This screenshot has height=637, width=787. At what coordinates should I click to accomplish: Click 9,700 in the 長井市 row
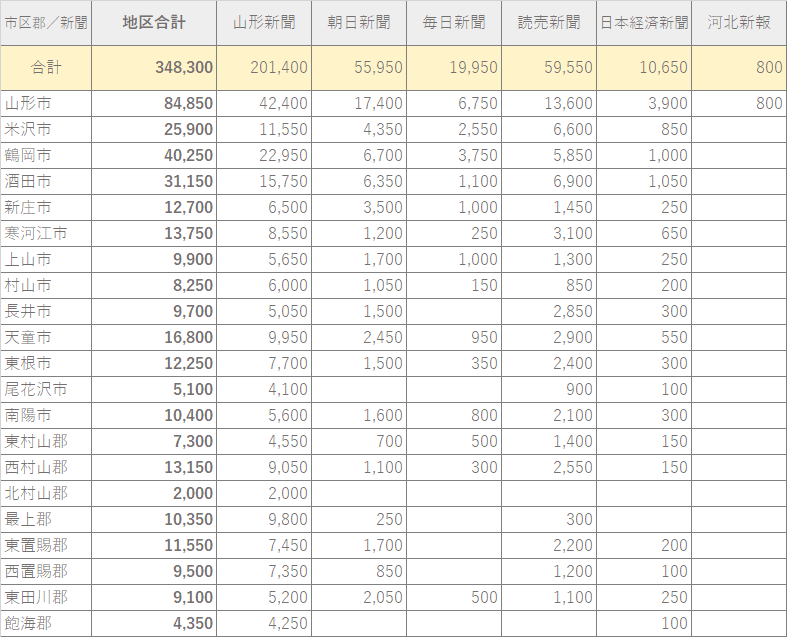click(x=154, y=312)
